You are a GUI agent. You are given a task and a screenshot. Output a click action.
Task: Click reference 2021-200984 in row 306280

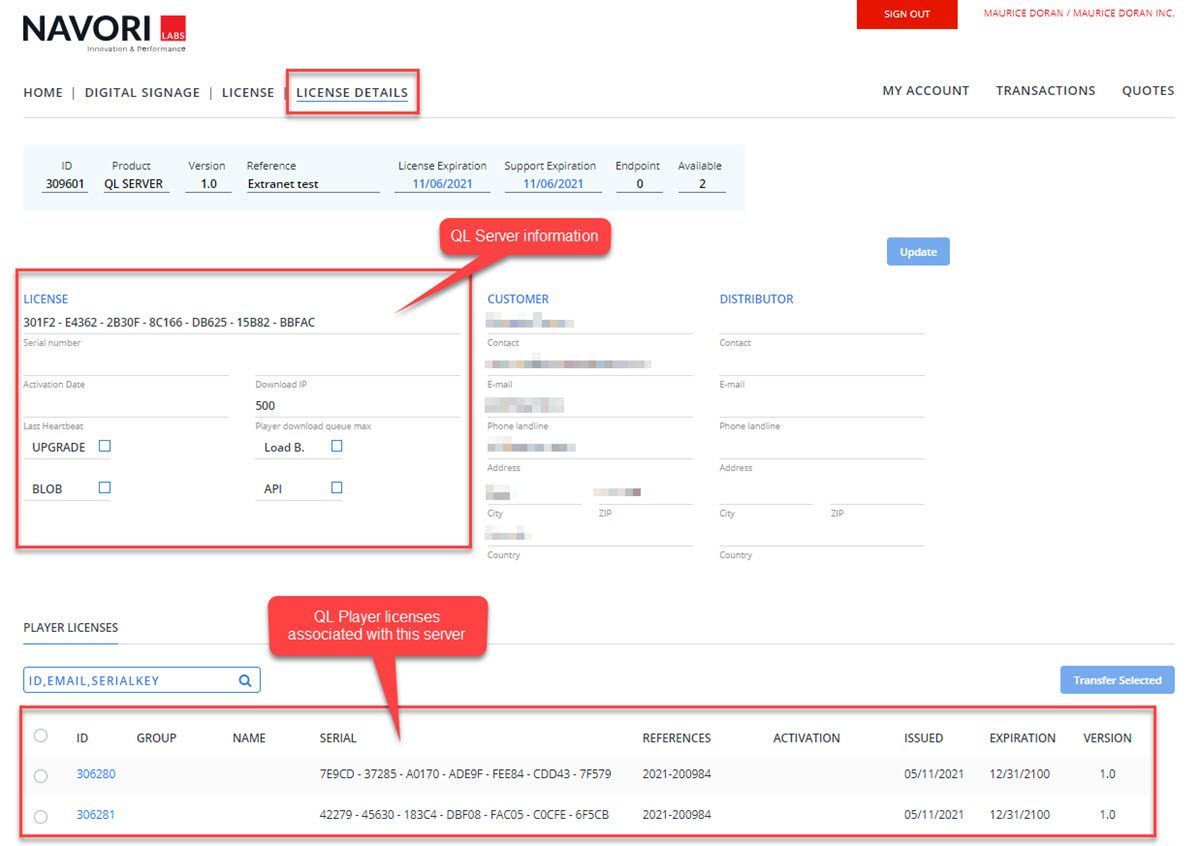677,774
